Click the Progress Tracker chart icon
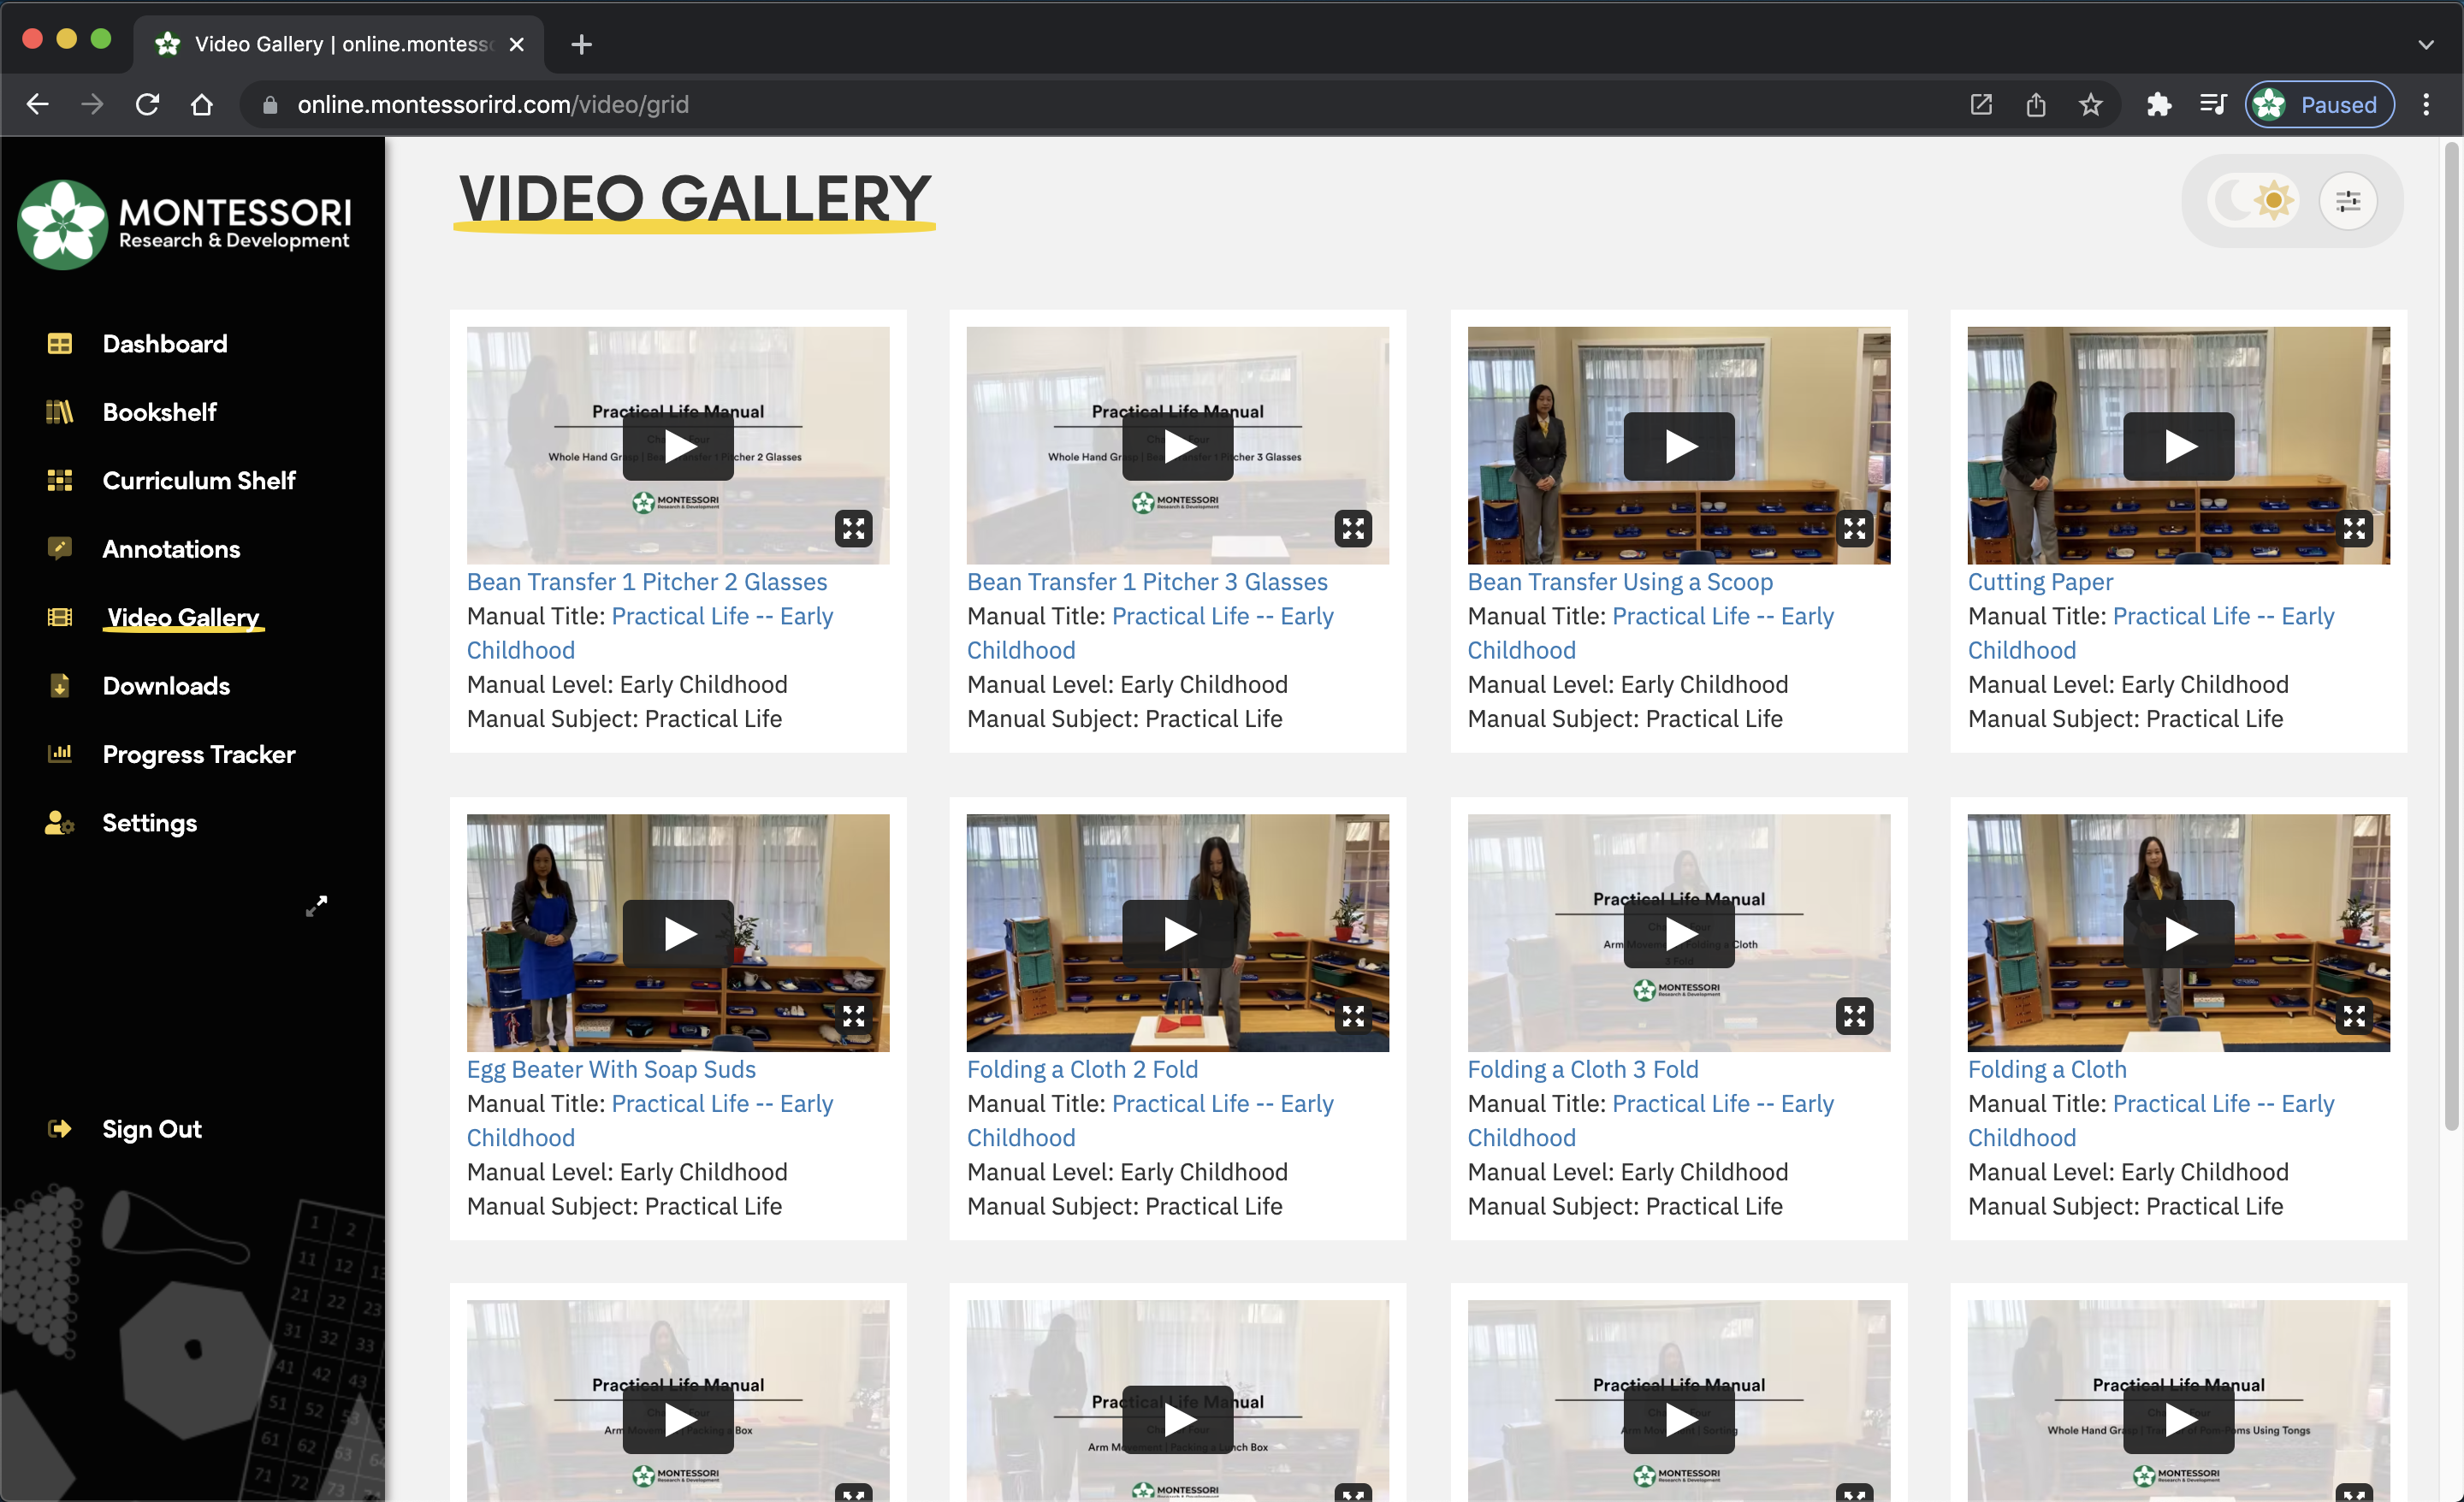This screenshot has width=2464, height=1502. pyautogui.click(x=60, y=754)
